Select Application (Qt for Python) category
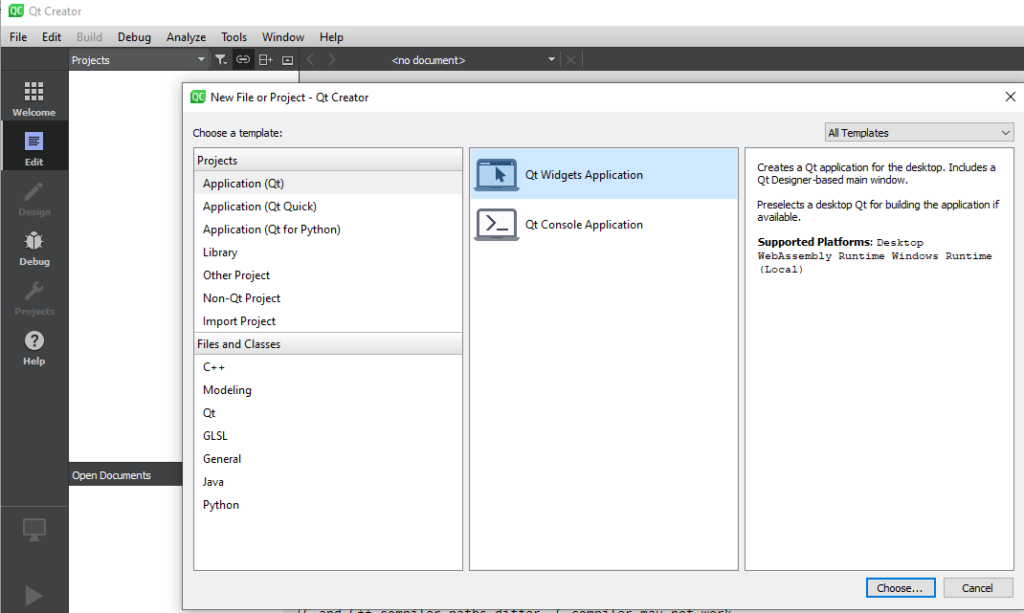 [x=328, y=229]
